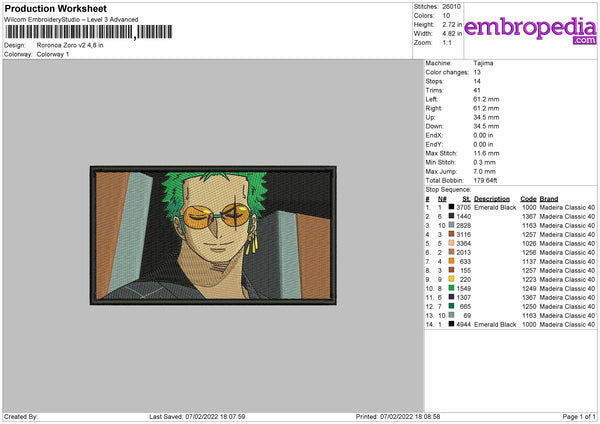600x424 pixels.
Task: Select the dark green swatch in the 665 row
Action: [451, 306]
